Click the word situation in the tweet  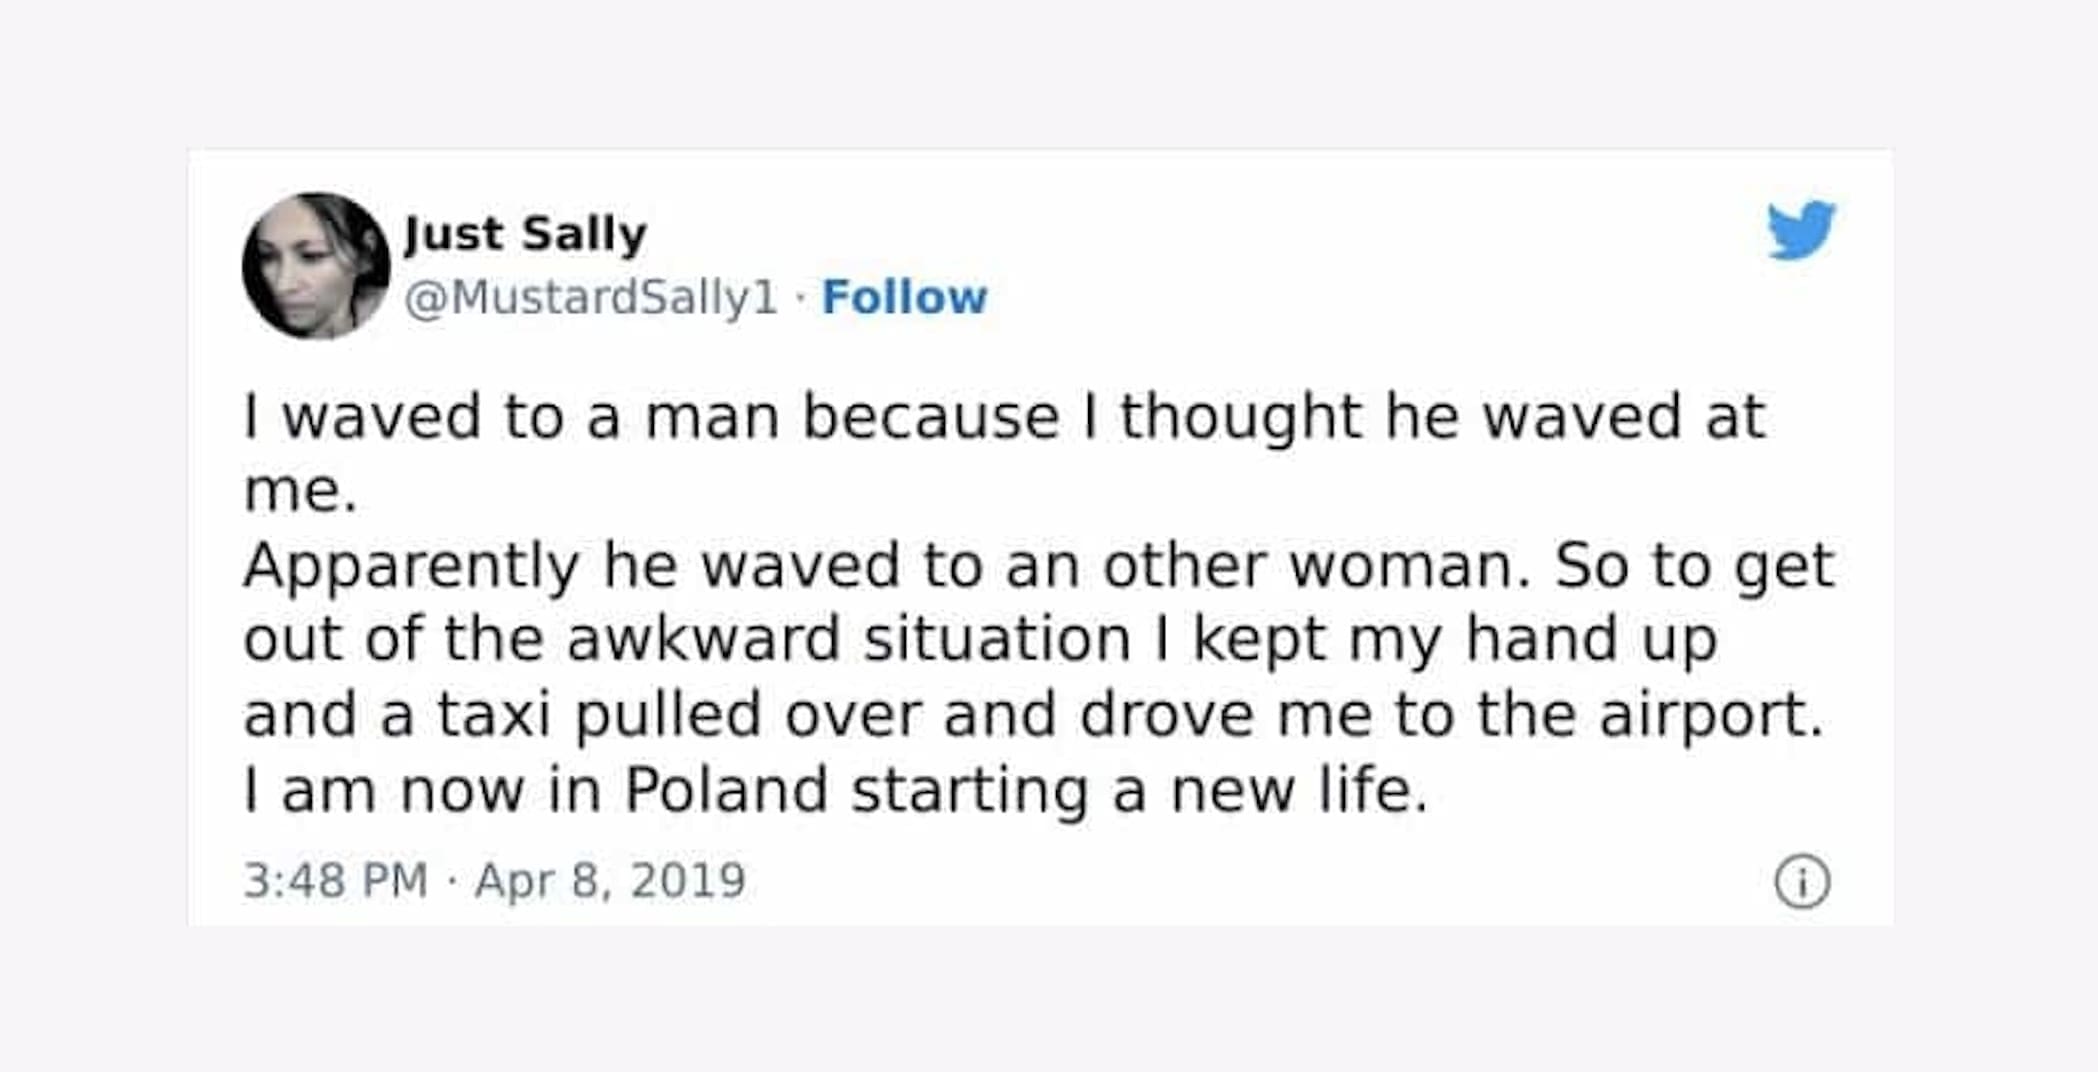pos(997,640)
